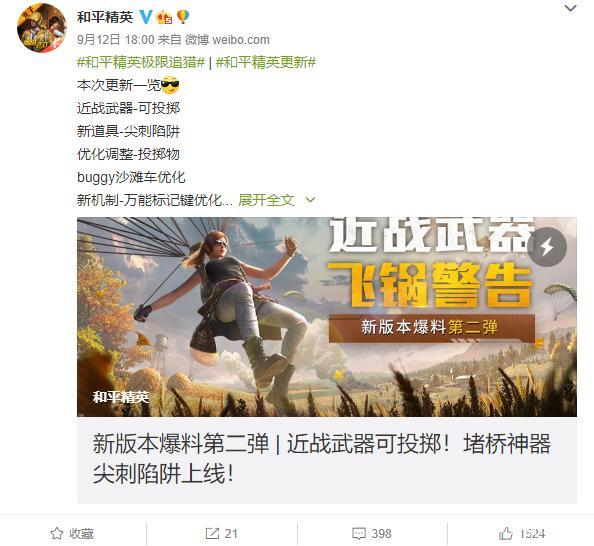Screen dimensions: 594x546
Task: Open the 和平精英 account name link
Action: (x=105, y=17)
